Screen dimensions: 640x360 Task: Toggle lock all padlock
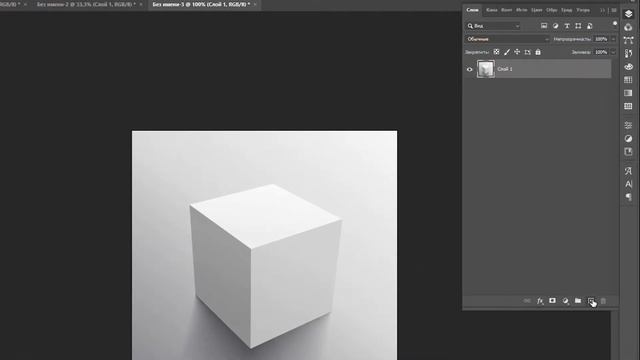click(x=538, y=52)
